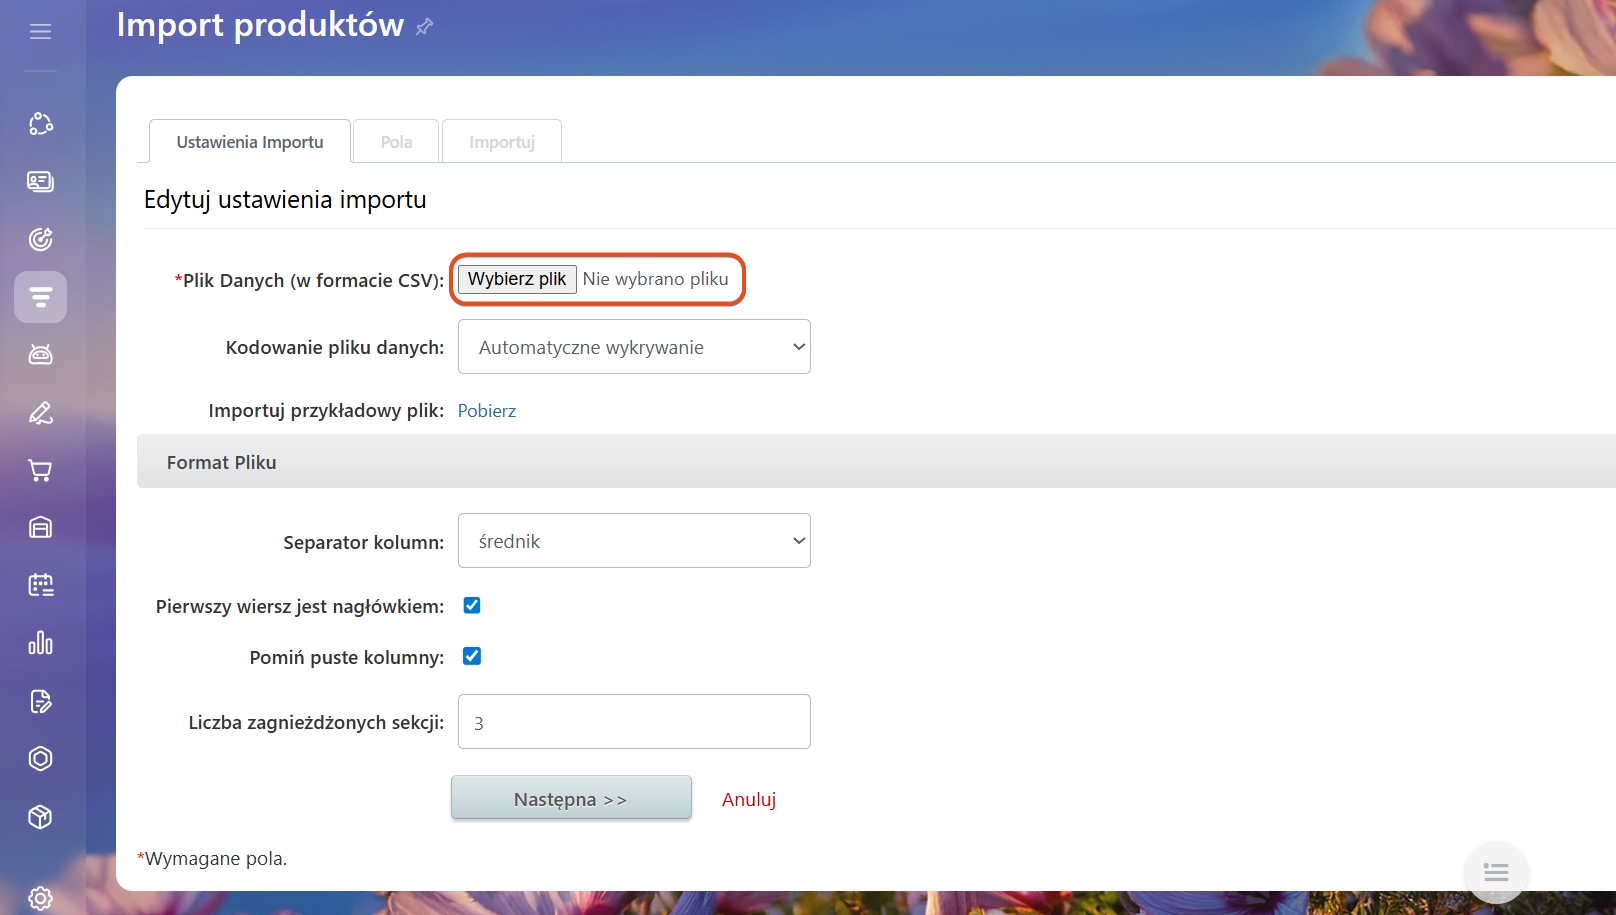
Task: Click the 'Format Pliku' section header
Action: coord(876,462)
